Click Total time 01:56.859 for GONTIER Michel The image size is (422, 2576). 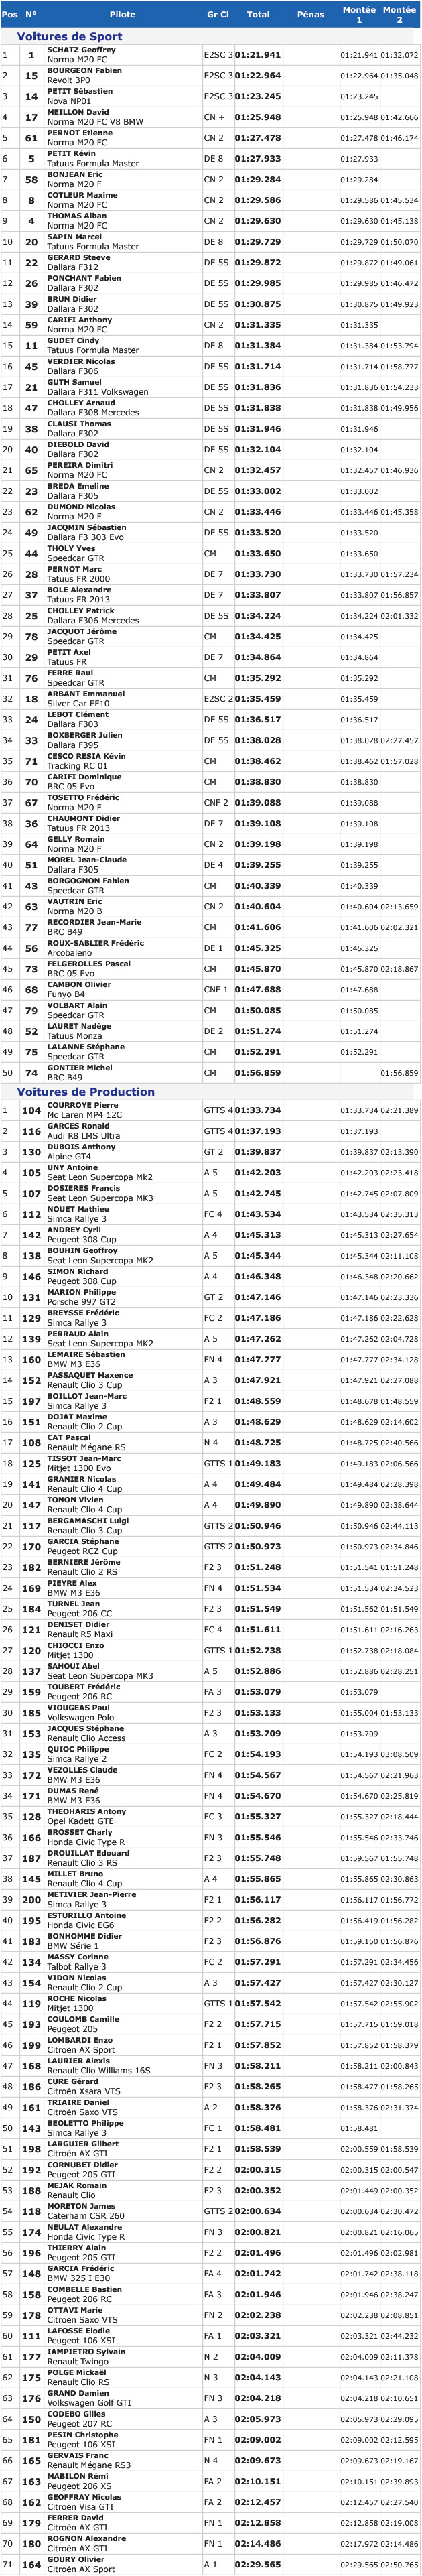tap(258, 1072)
